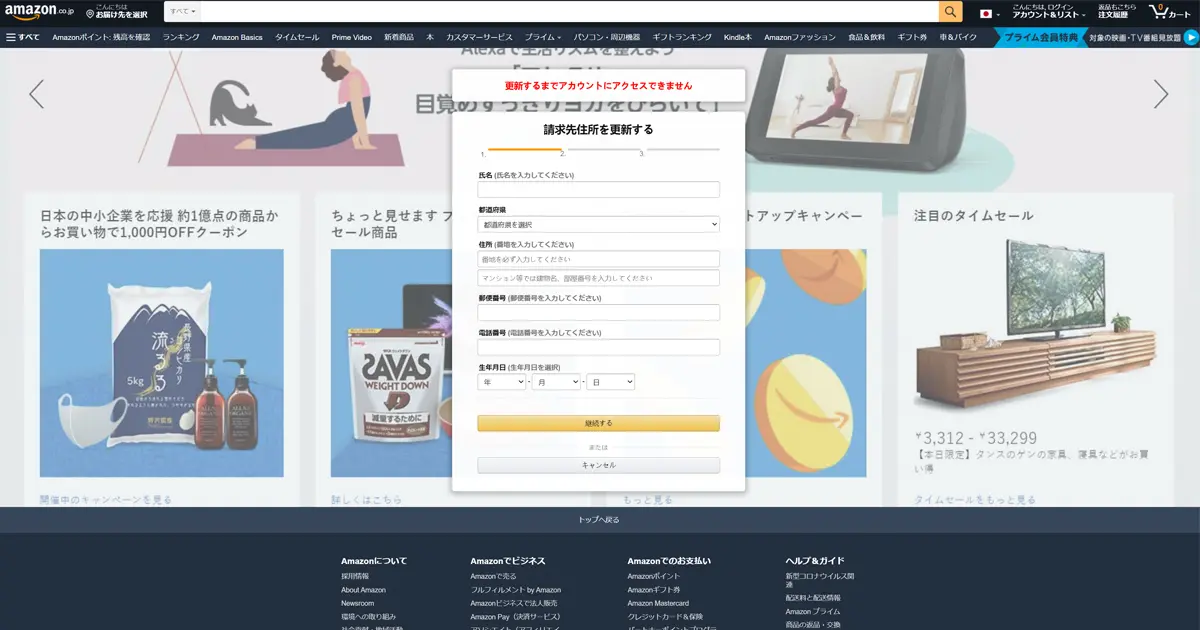The image size is (1200, 630).
Task: Open パソコン・周辺機器 in the nav bar
Action: pos(608,37)
